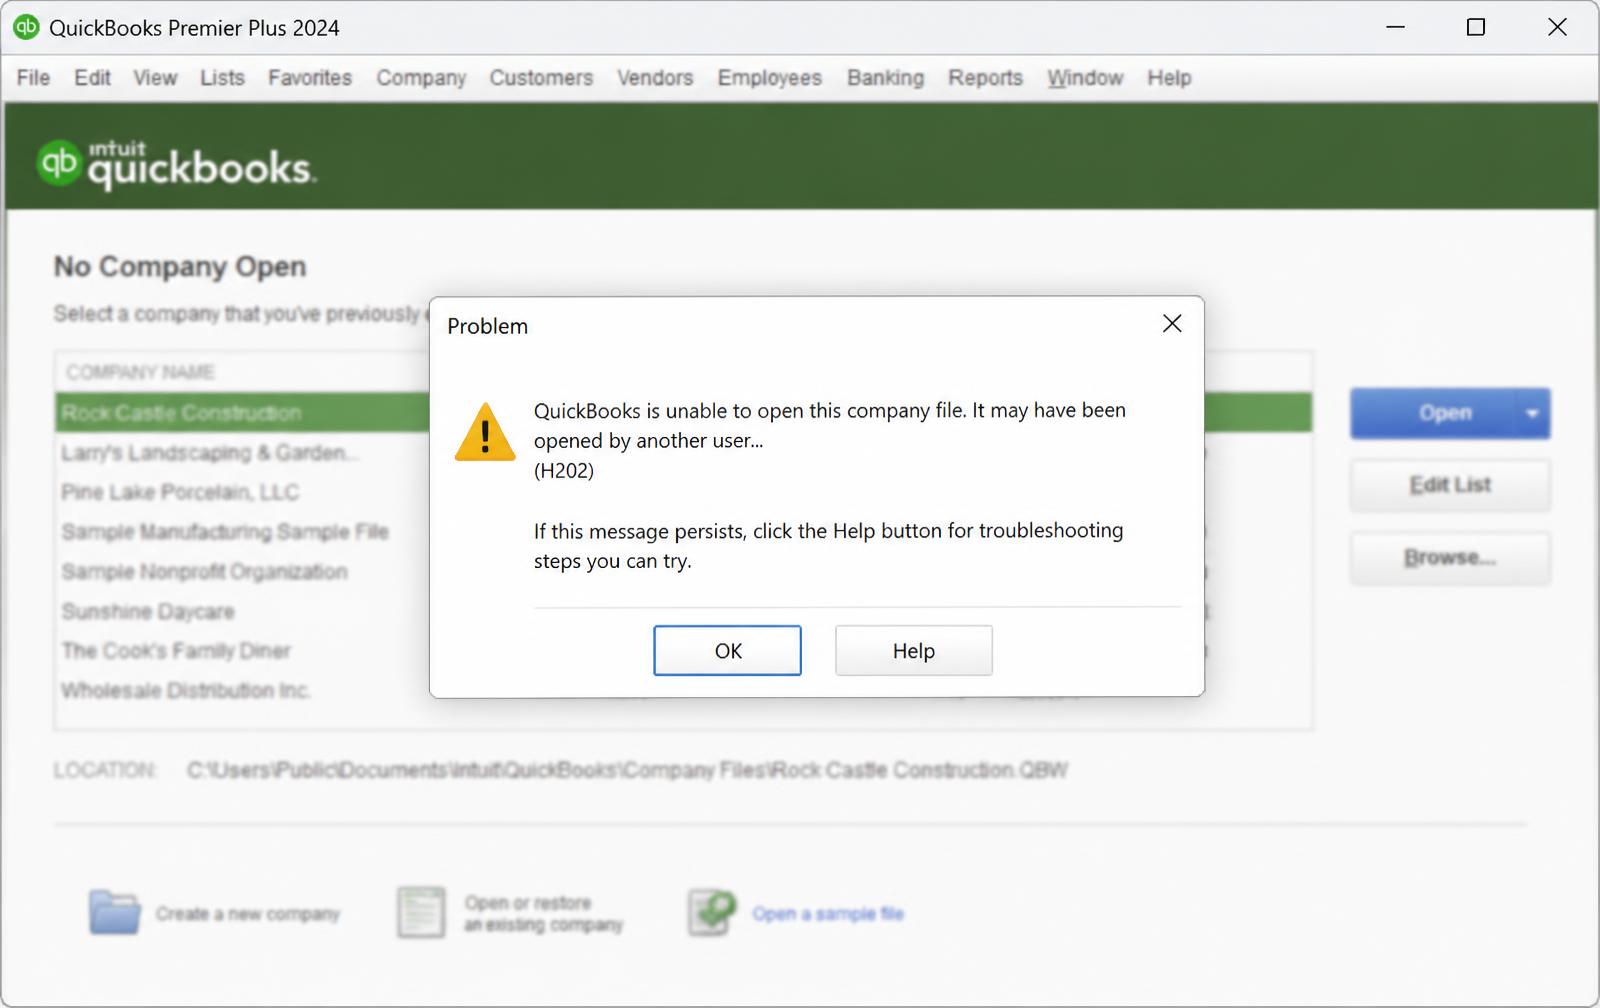Open the Company menu
1600x1008 pixels.
(421, 78)
